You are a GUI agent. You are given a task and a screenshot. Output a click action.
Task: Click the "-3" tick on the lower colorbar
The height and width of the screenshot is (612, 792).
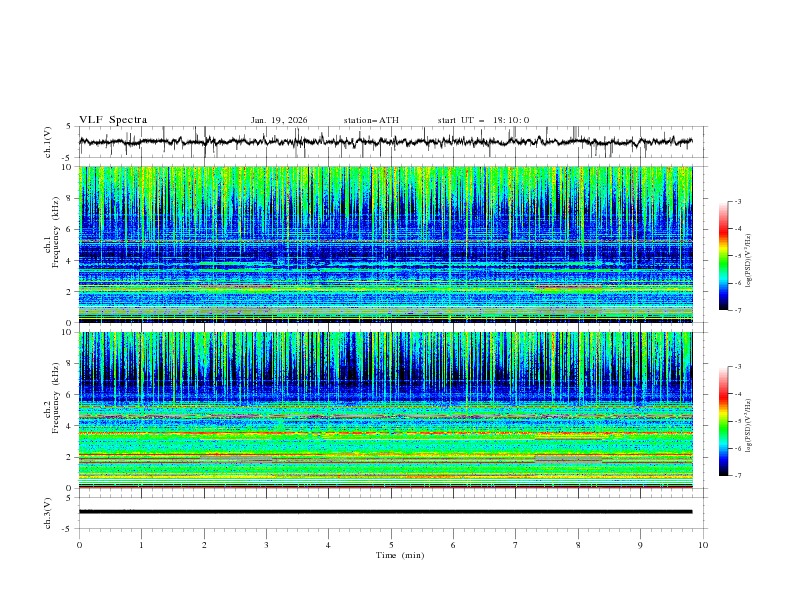[738, 367]
